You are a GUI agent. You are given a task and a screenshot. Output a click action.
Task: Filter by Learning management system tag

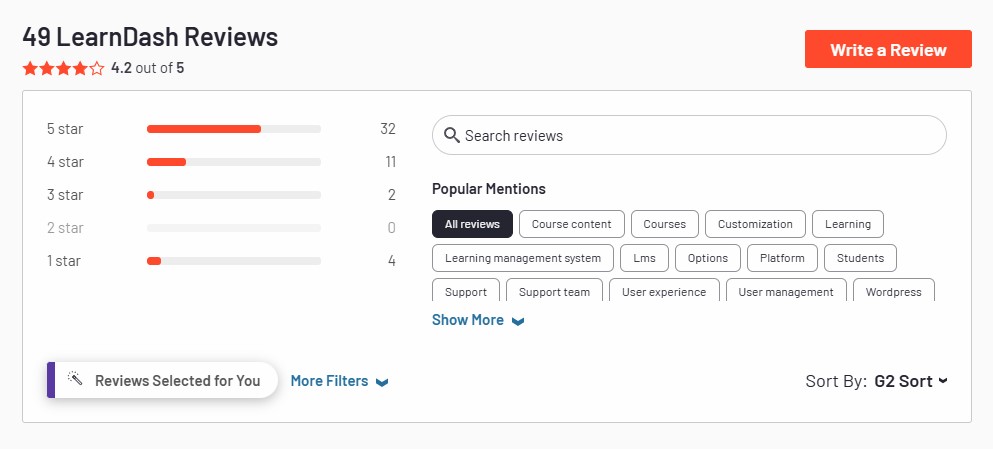522,258
